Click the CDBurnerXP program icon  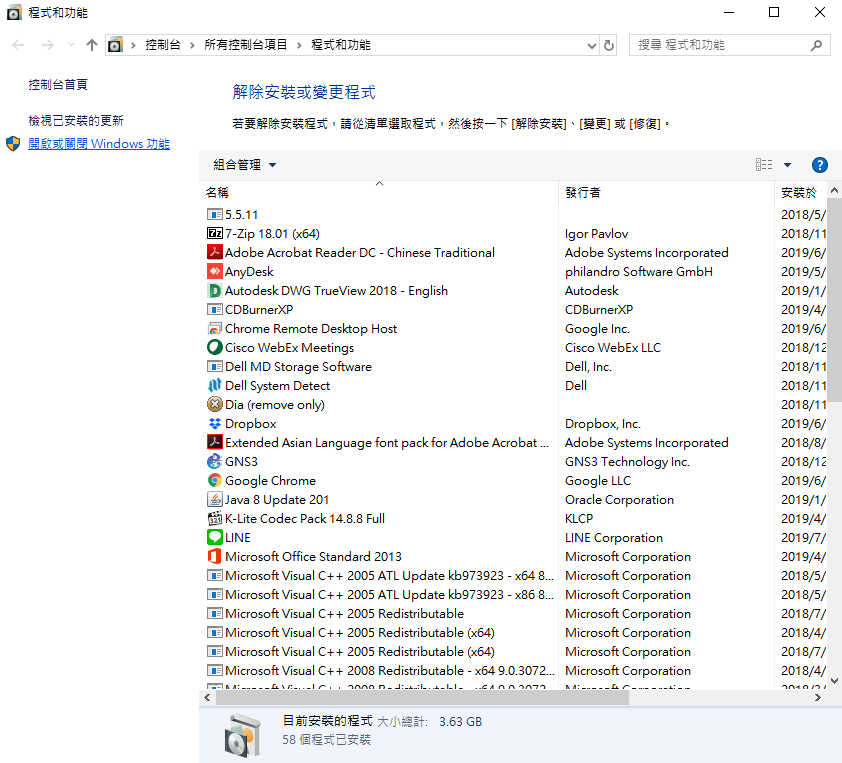214,309
